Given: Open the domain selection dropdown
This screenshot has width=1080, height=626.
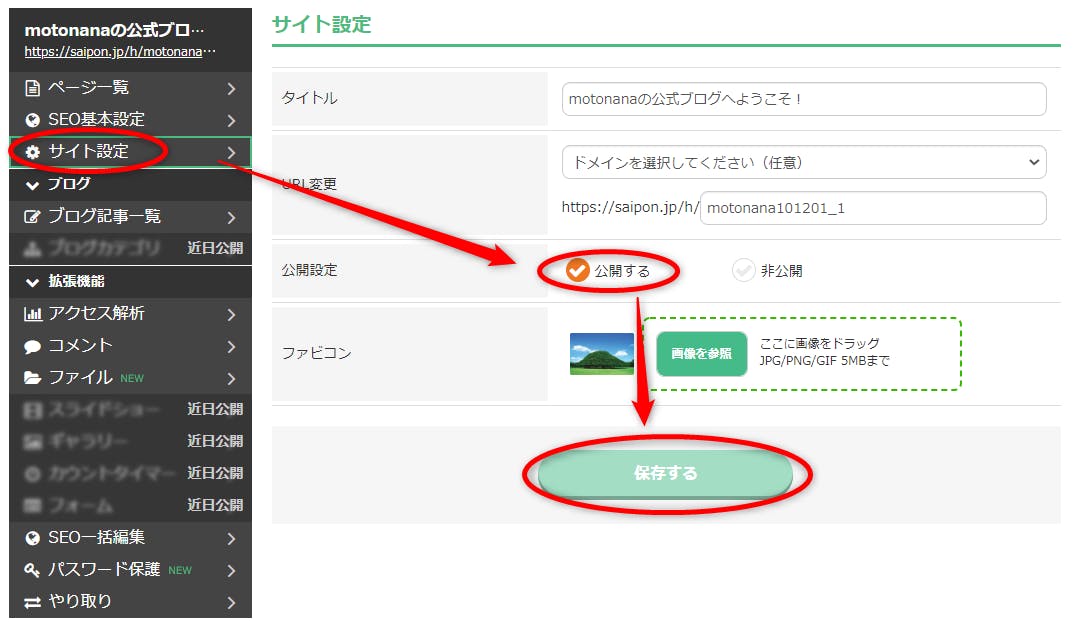Looking at the screenshot, I should click(803, 162).
